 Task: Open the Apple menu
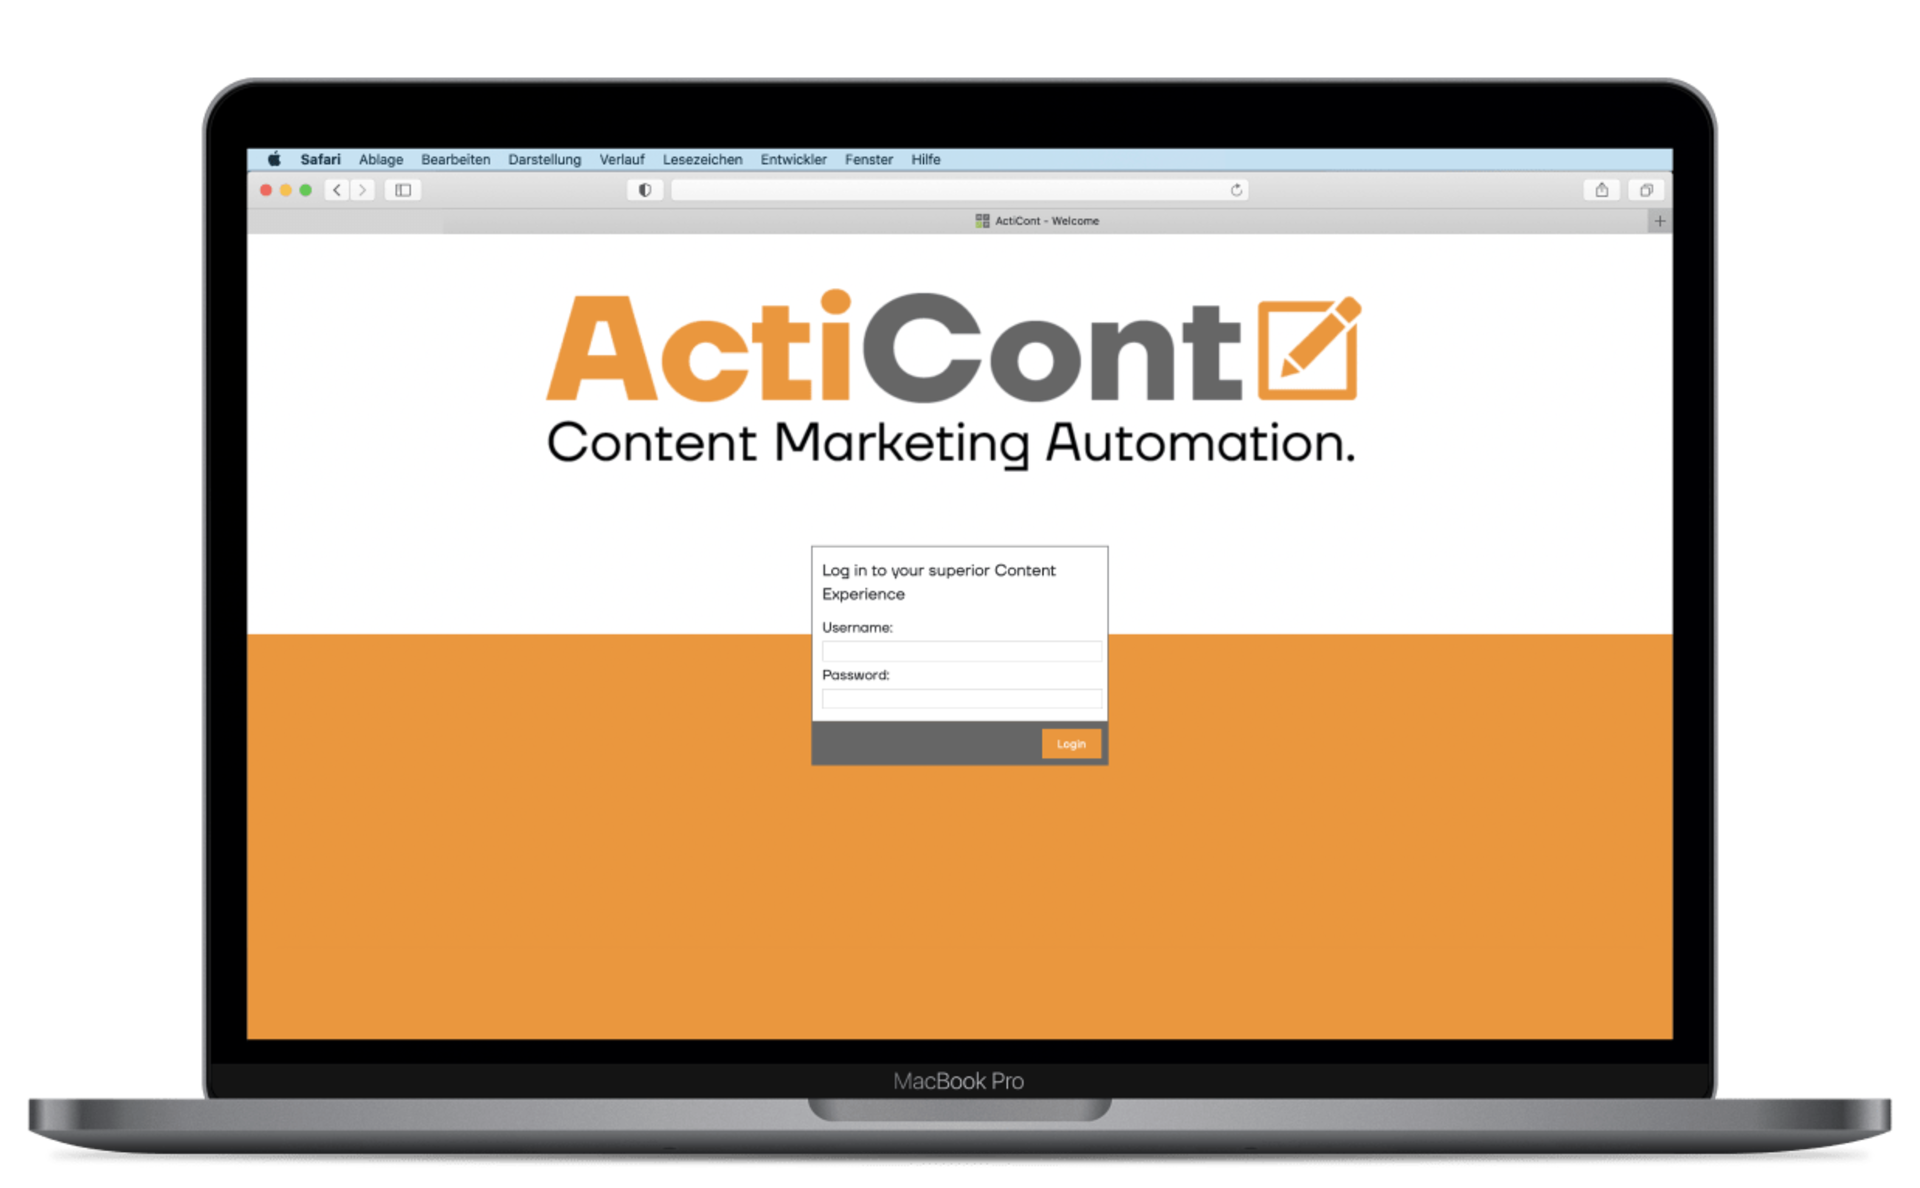point(274,159)
